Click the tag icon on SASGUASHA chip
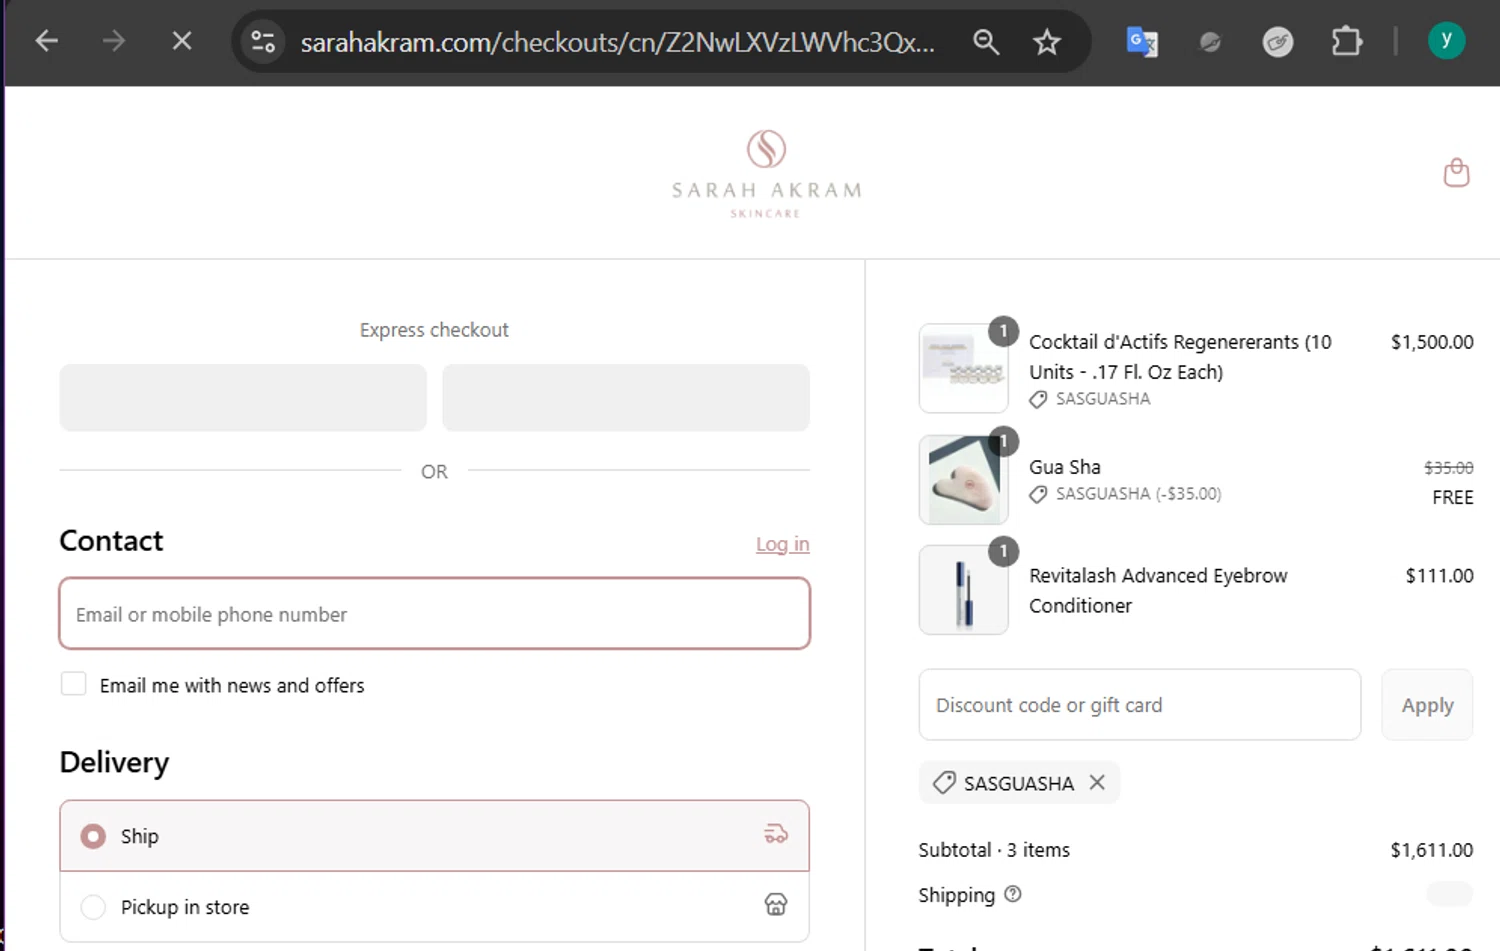The width and height of the screenshot is (1500, 951). tap(943, 783)
